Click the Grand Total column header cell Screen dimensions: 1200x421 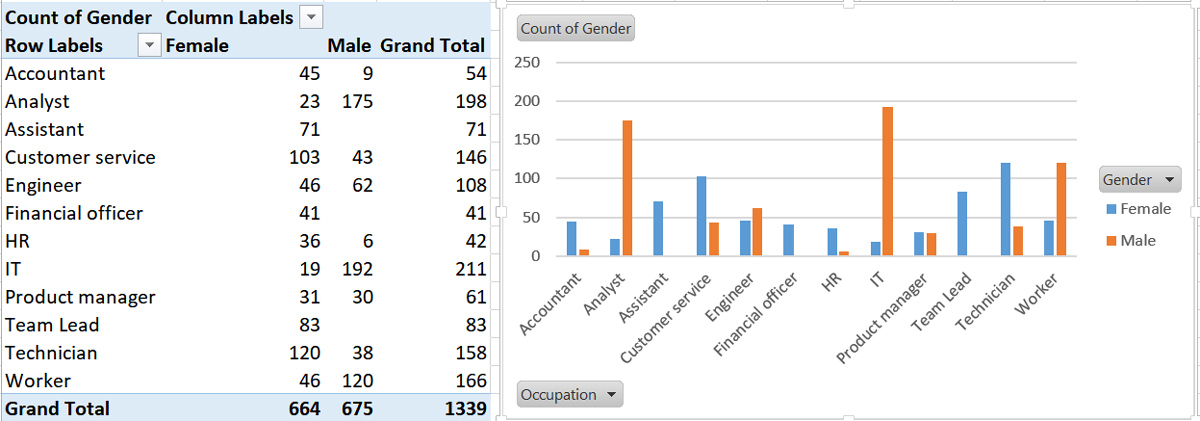point(433,46)
